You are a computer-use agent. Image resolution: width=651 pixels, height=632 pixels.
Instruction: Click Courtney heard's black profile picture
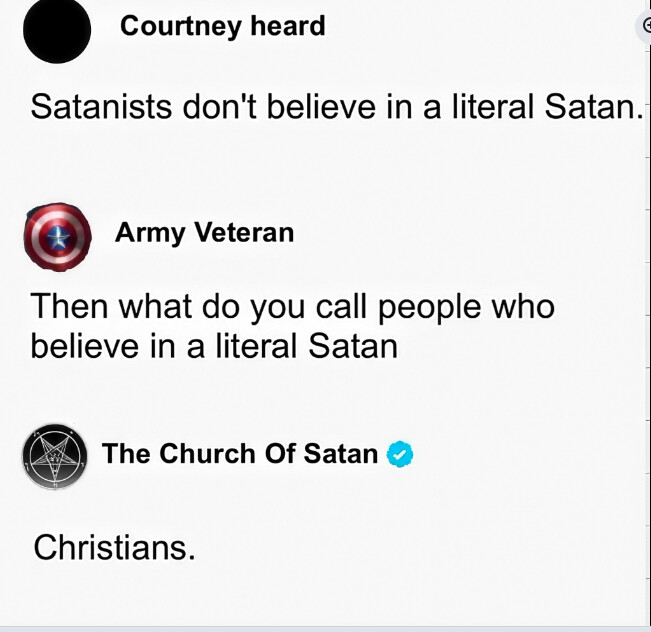(57, 29)
